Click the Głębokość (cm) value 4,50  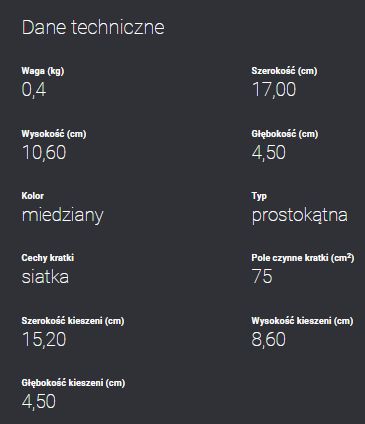pos(269,153)
